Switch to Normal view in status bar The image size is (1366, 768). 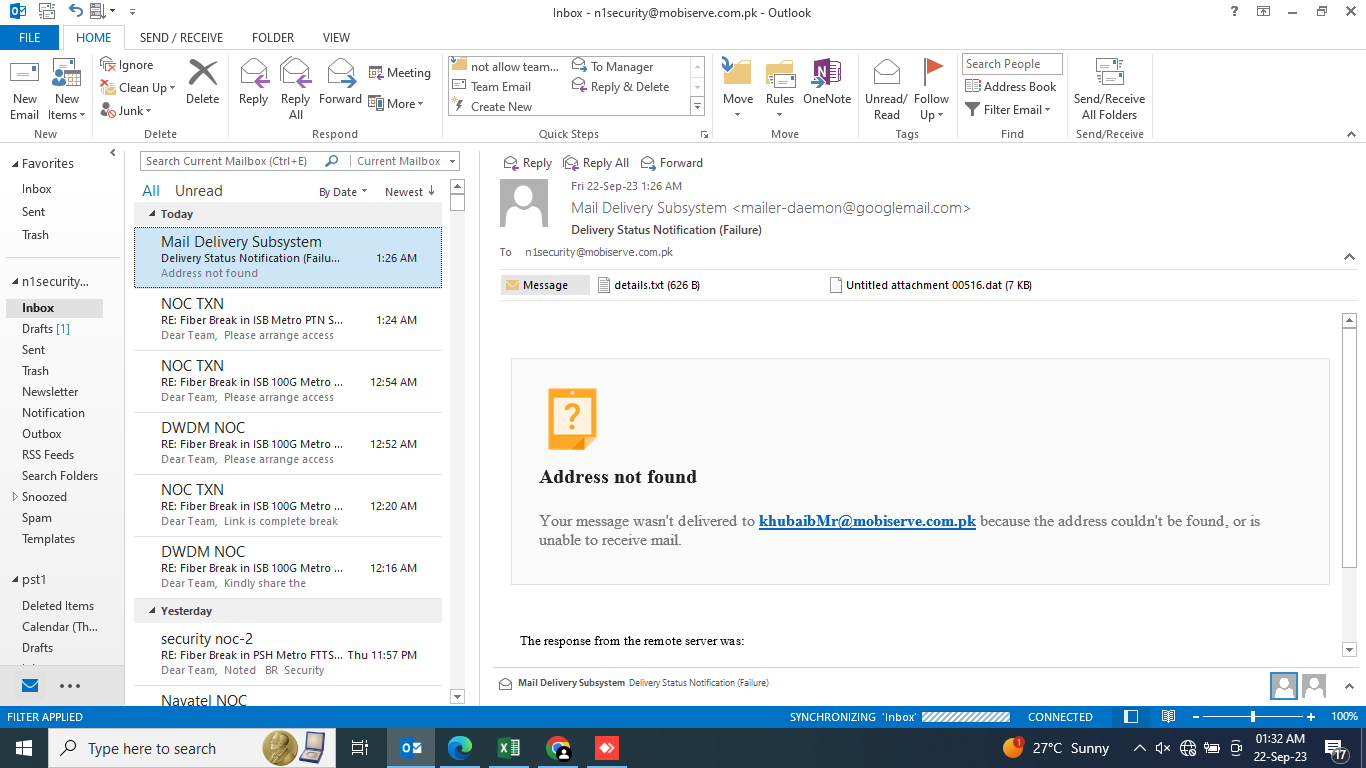tap(1131, 717)
